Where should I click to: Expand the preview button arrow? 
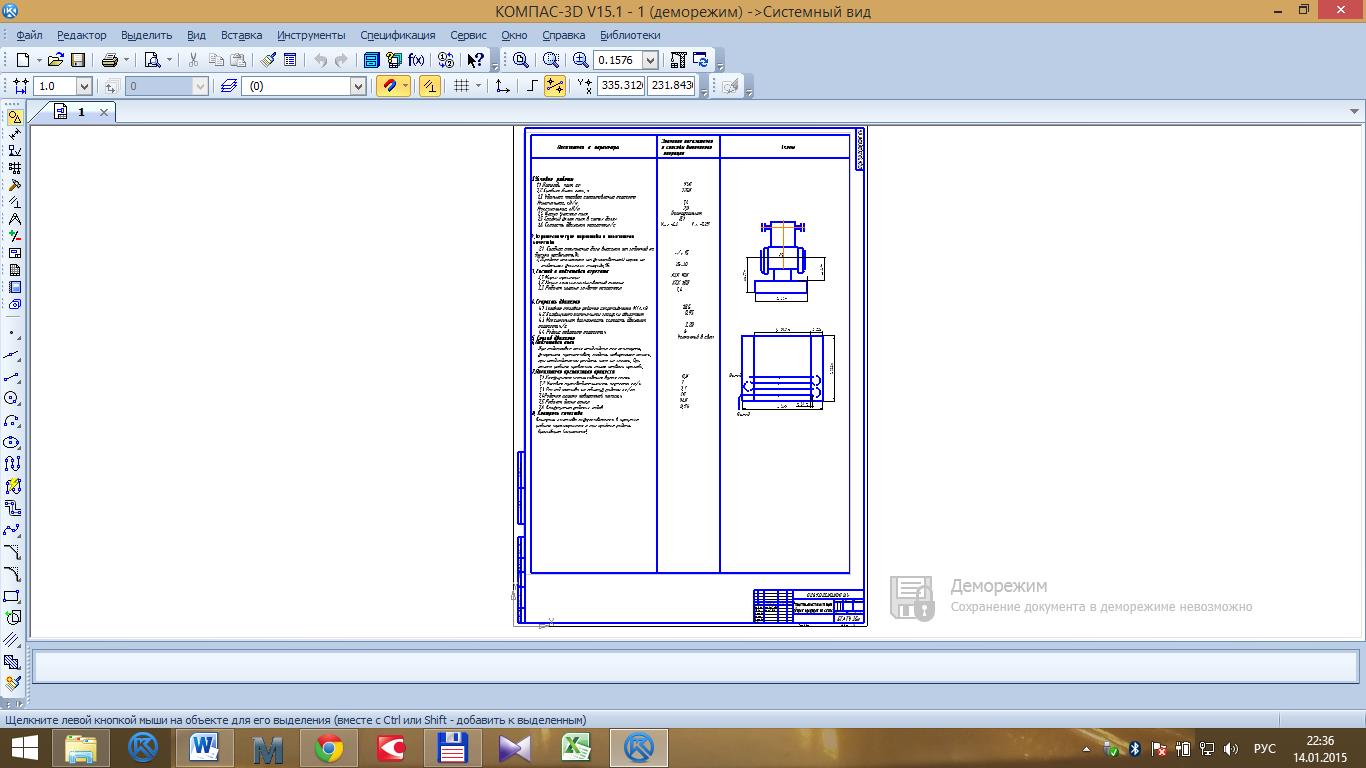click(168, 60)
